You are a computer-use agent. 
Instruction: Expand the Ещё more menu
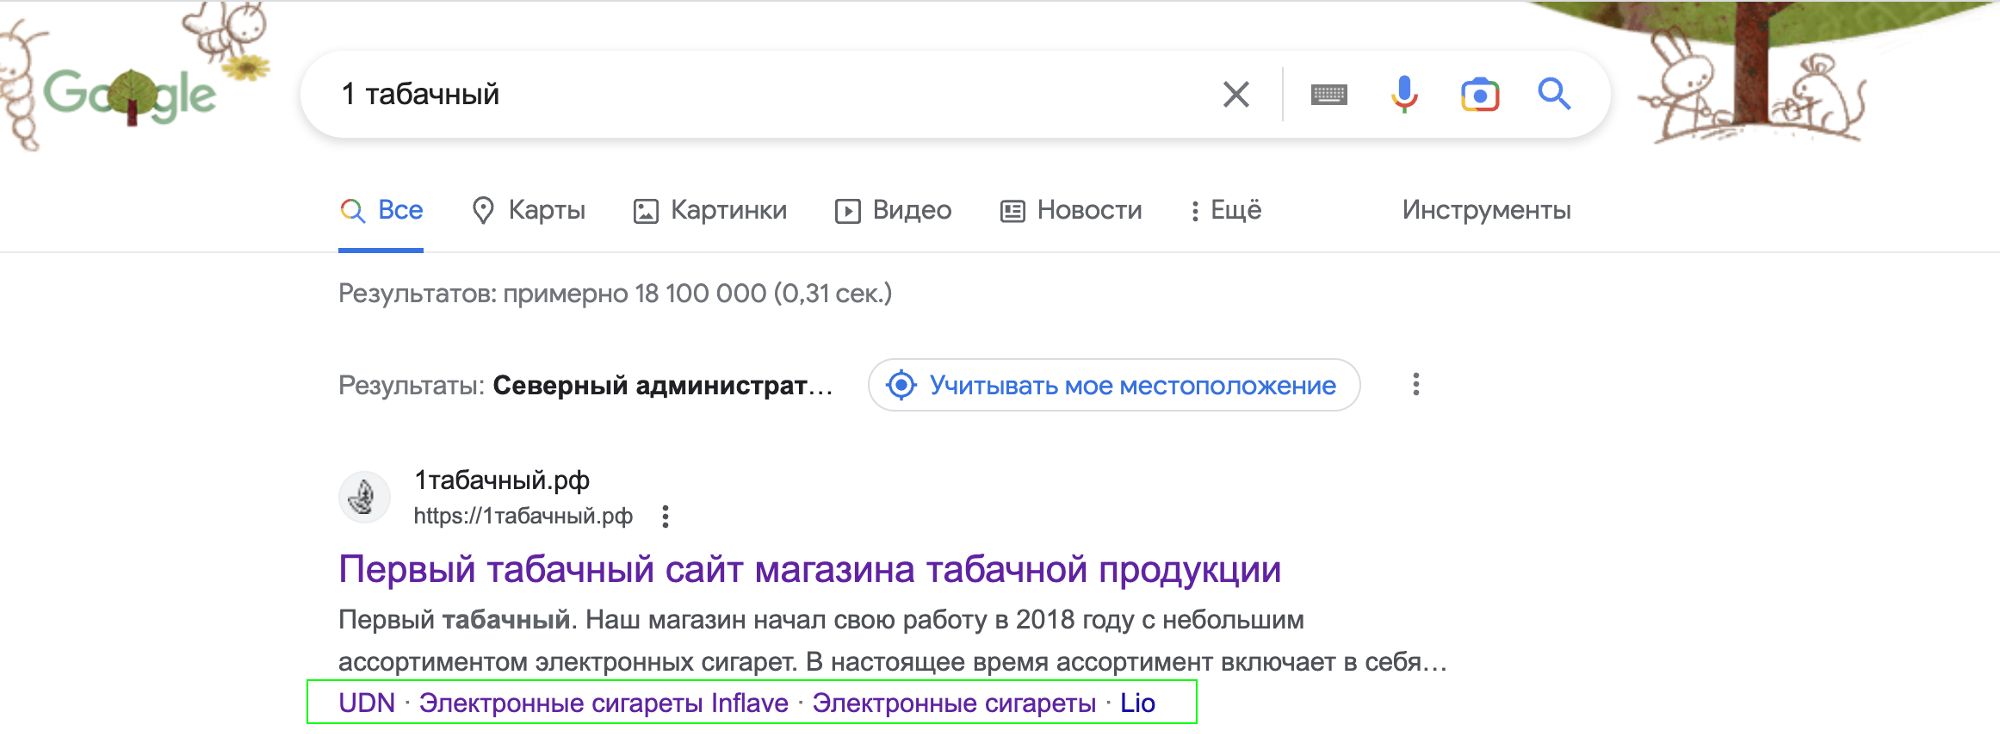(1225, 211)
